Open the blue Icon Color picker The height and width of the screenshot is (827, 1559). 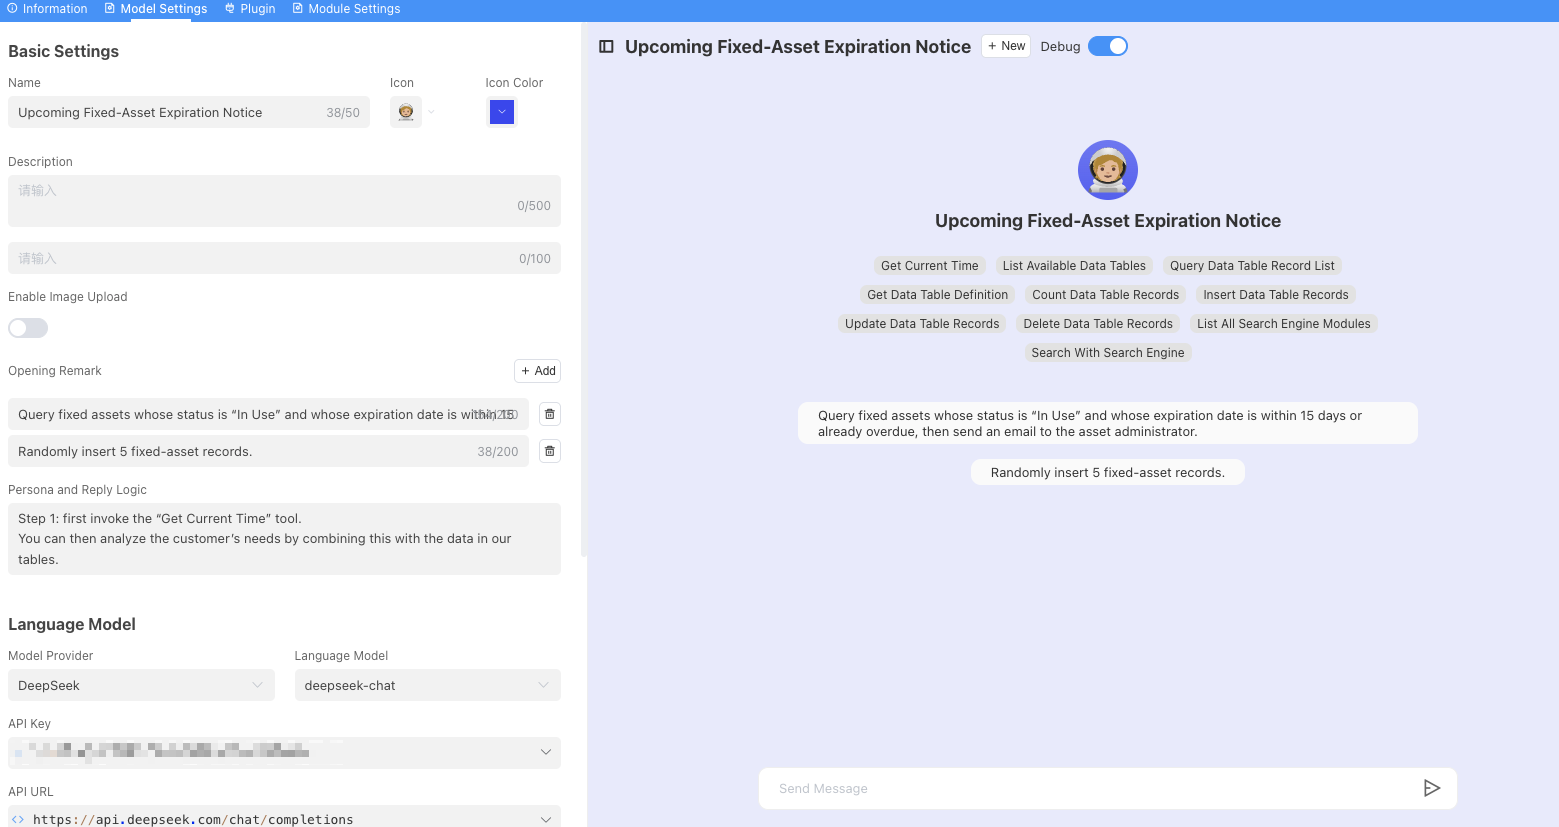click(500, 112)
